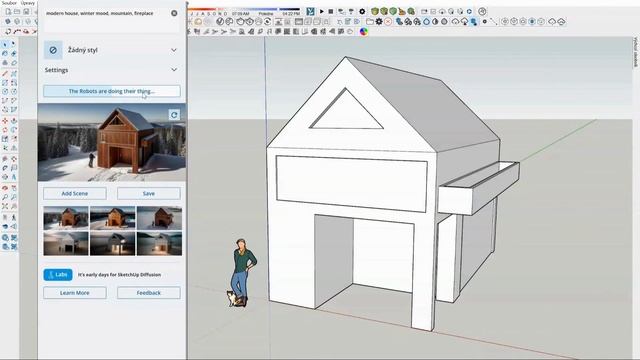Open the color wheel toolbar icon
The height and width of the screenshot is (360, 640).
(364, 31)
